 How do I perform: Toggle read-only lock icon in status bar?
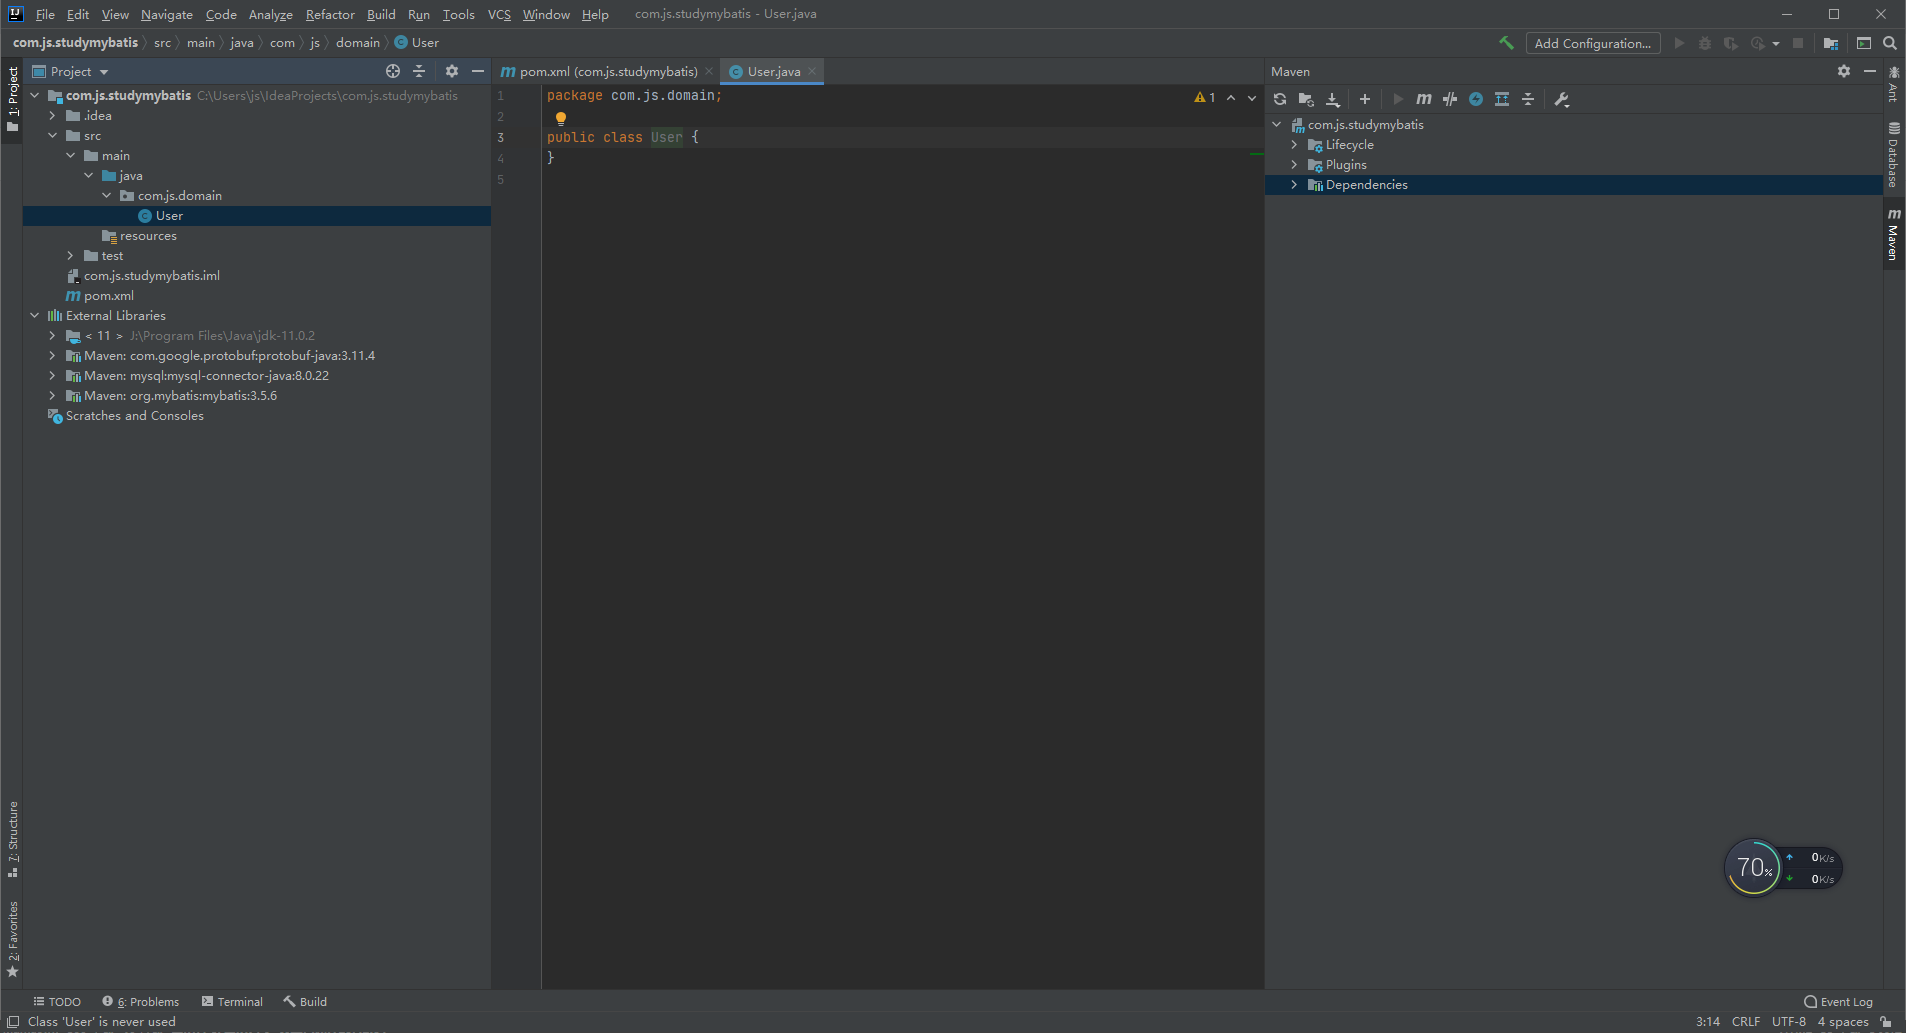click(x=1886, y=1022)
